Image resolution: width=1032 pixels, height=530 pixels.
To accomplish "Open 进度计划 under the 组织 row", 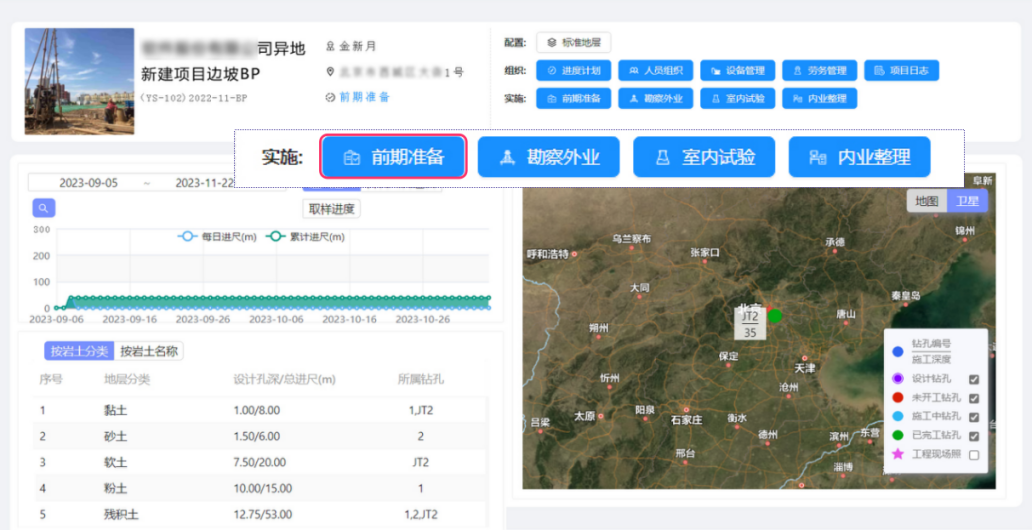I will pos(573,71).
